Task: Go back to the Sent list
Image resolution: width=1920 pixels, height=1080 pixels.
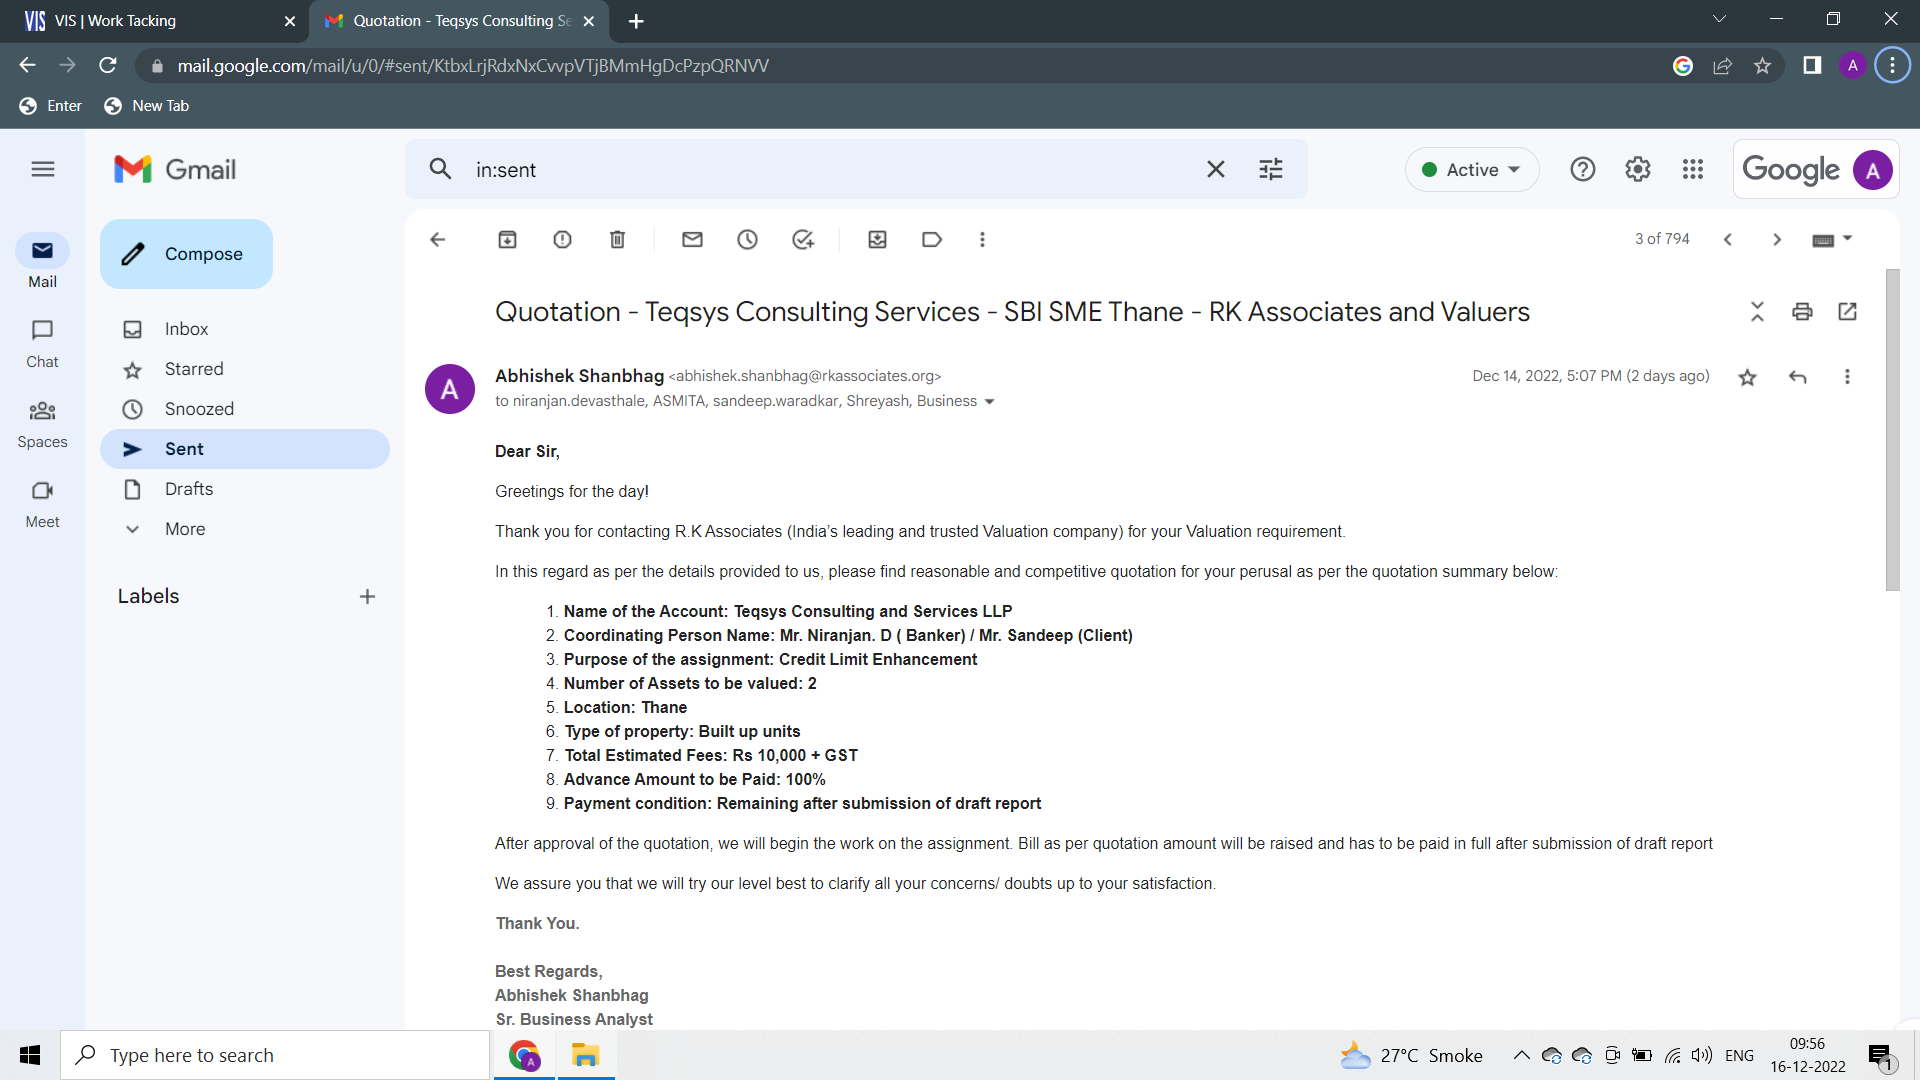Action: click(437, 239)
